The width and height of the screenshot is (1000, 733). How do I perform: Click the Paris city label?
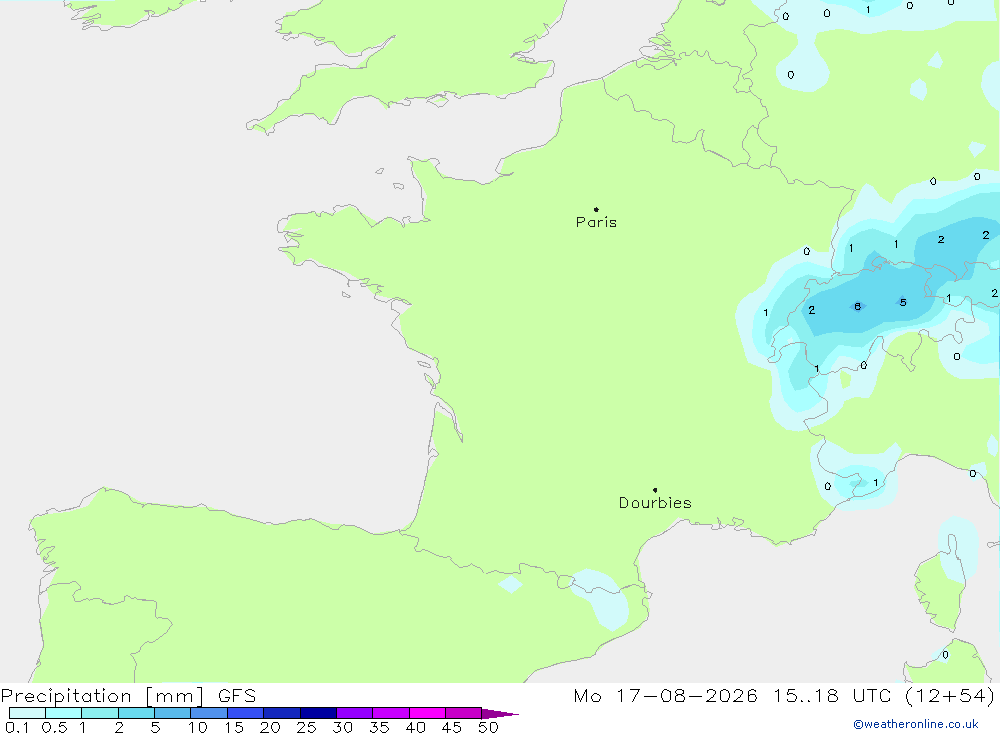596,222
